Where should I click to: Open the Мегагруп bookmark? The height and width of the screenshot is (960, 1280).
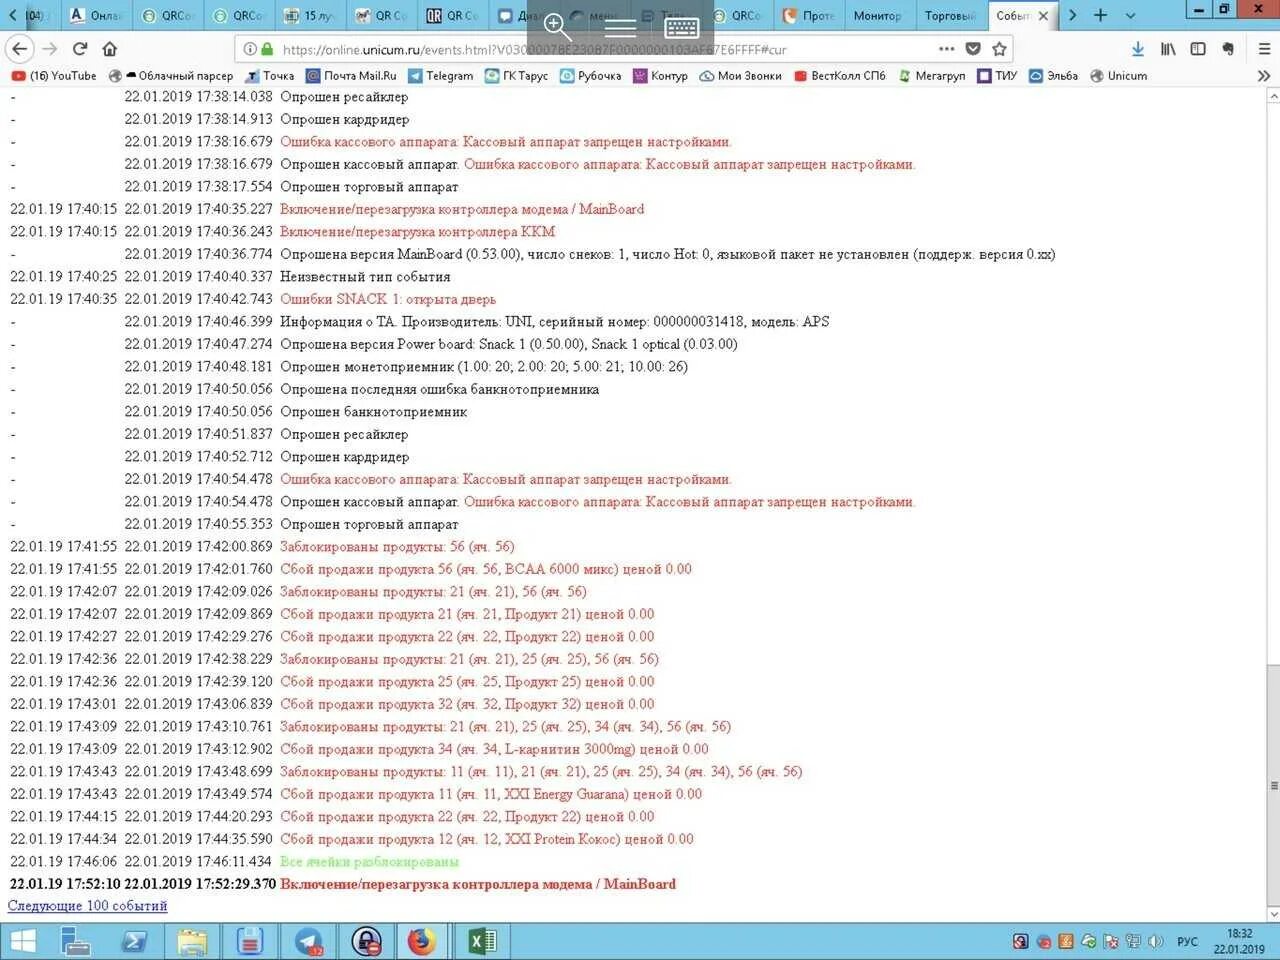click(932, 76)
